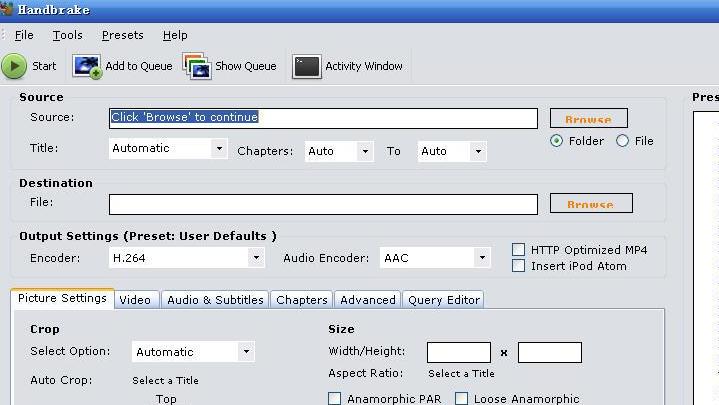Open the Chapters To end dropdown
Image resolution: width=719 pixels, height=405 pixels.
452,151
